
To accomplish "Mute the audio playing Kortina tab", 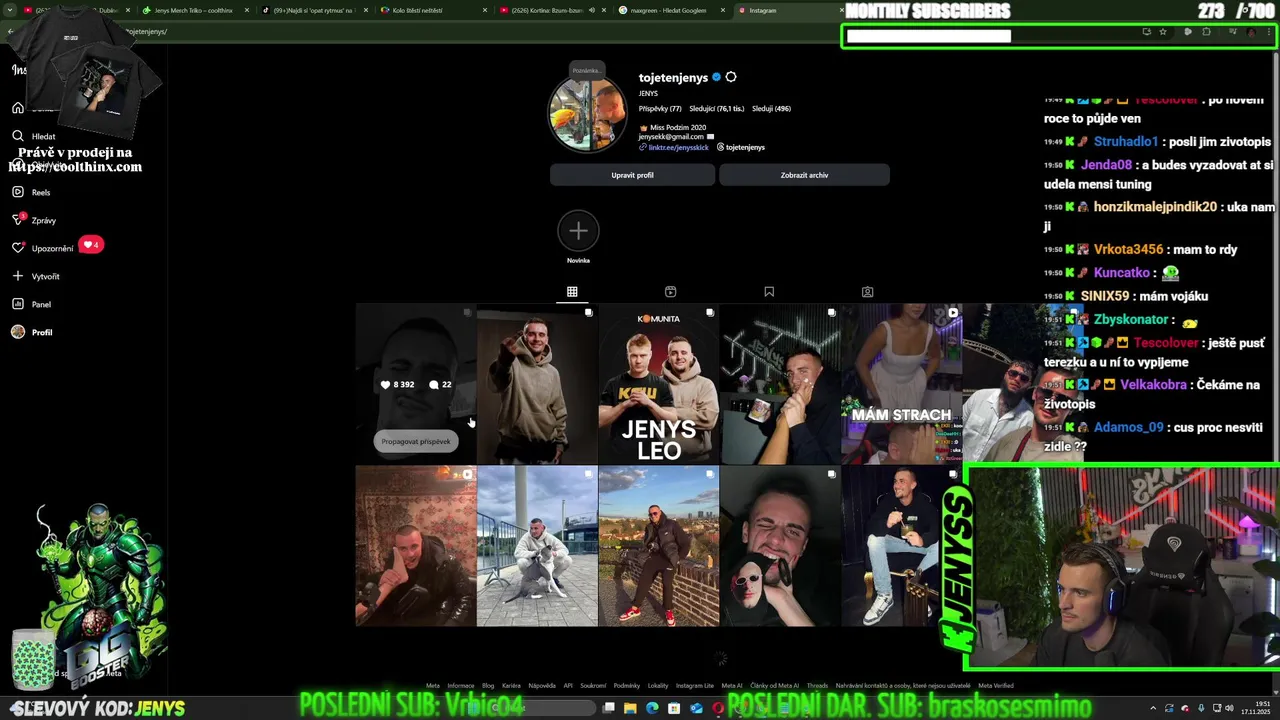I will tap(592, 10).
